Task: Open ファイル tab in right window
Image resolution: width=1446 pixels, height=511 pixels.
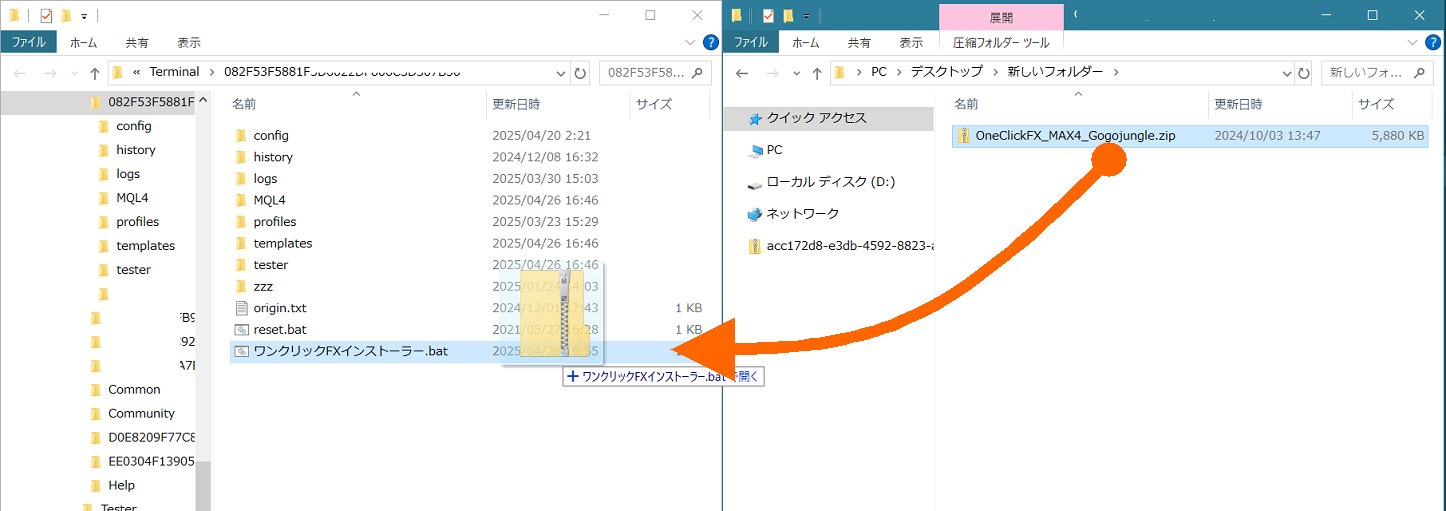Action: (750, 42)
